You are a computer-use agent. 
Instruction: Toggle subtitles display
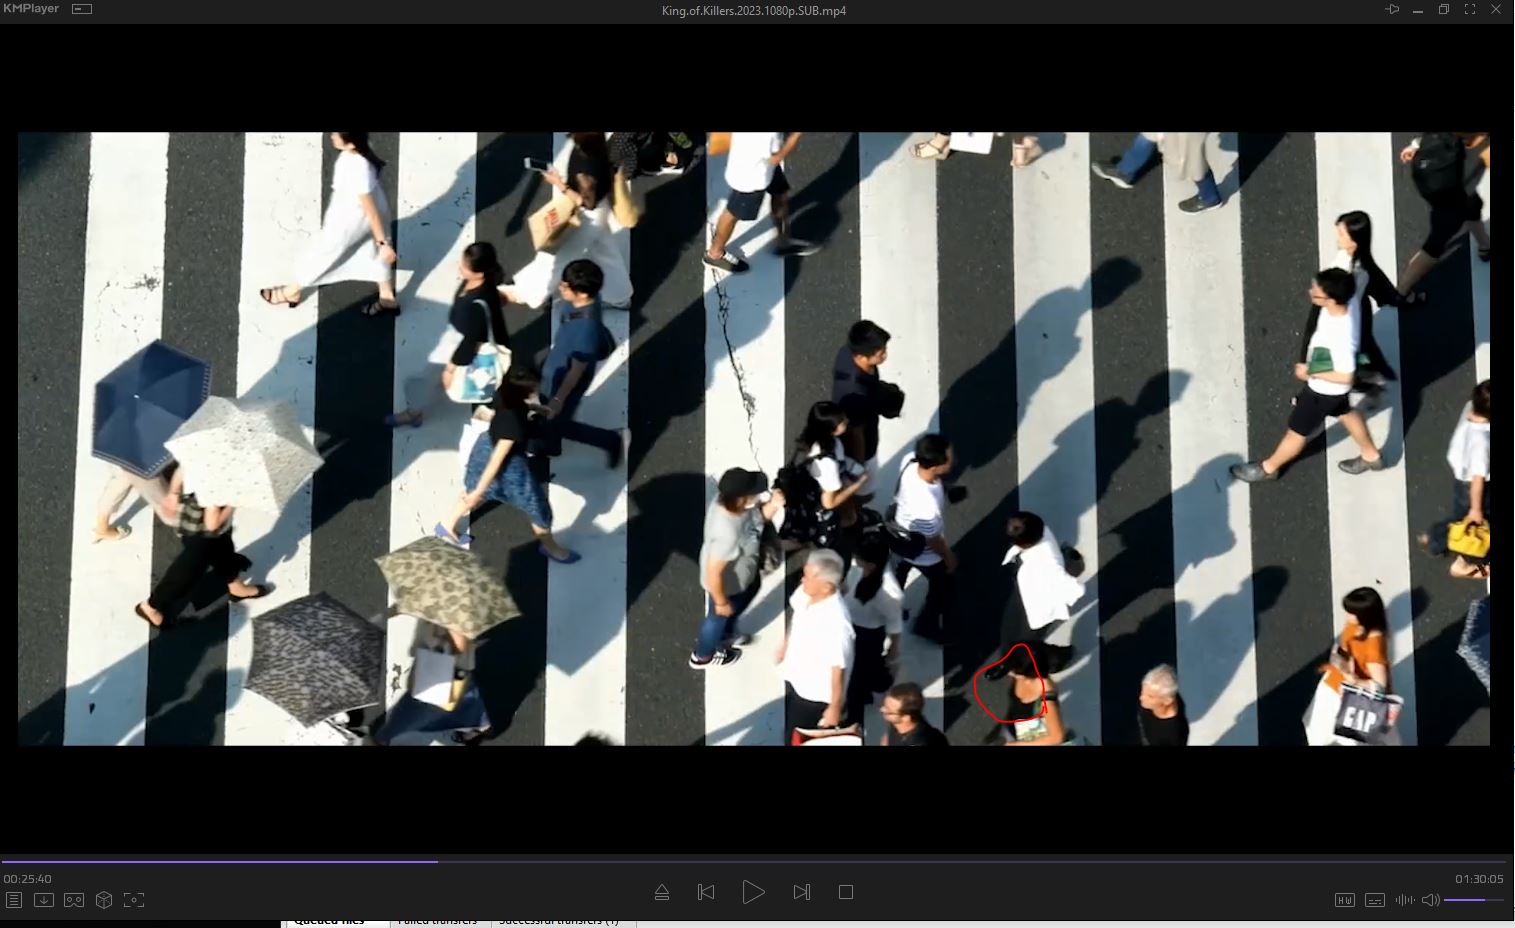1375,900
